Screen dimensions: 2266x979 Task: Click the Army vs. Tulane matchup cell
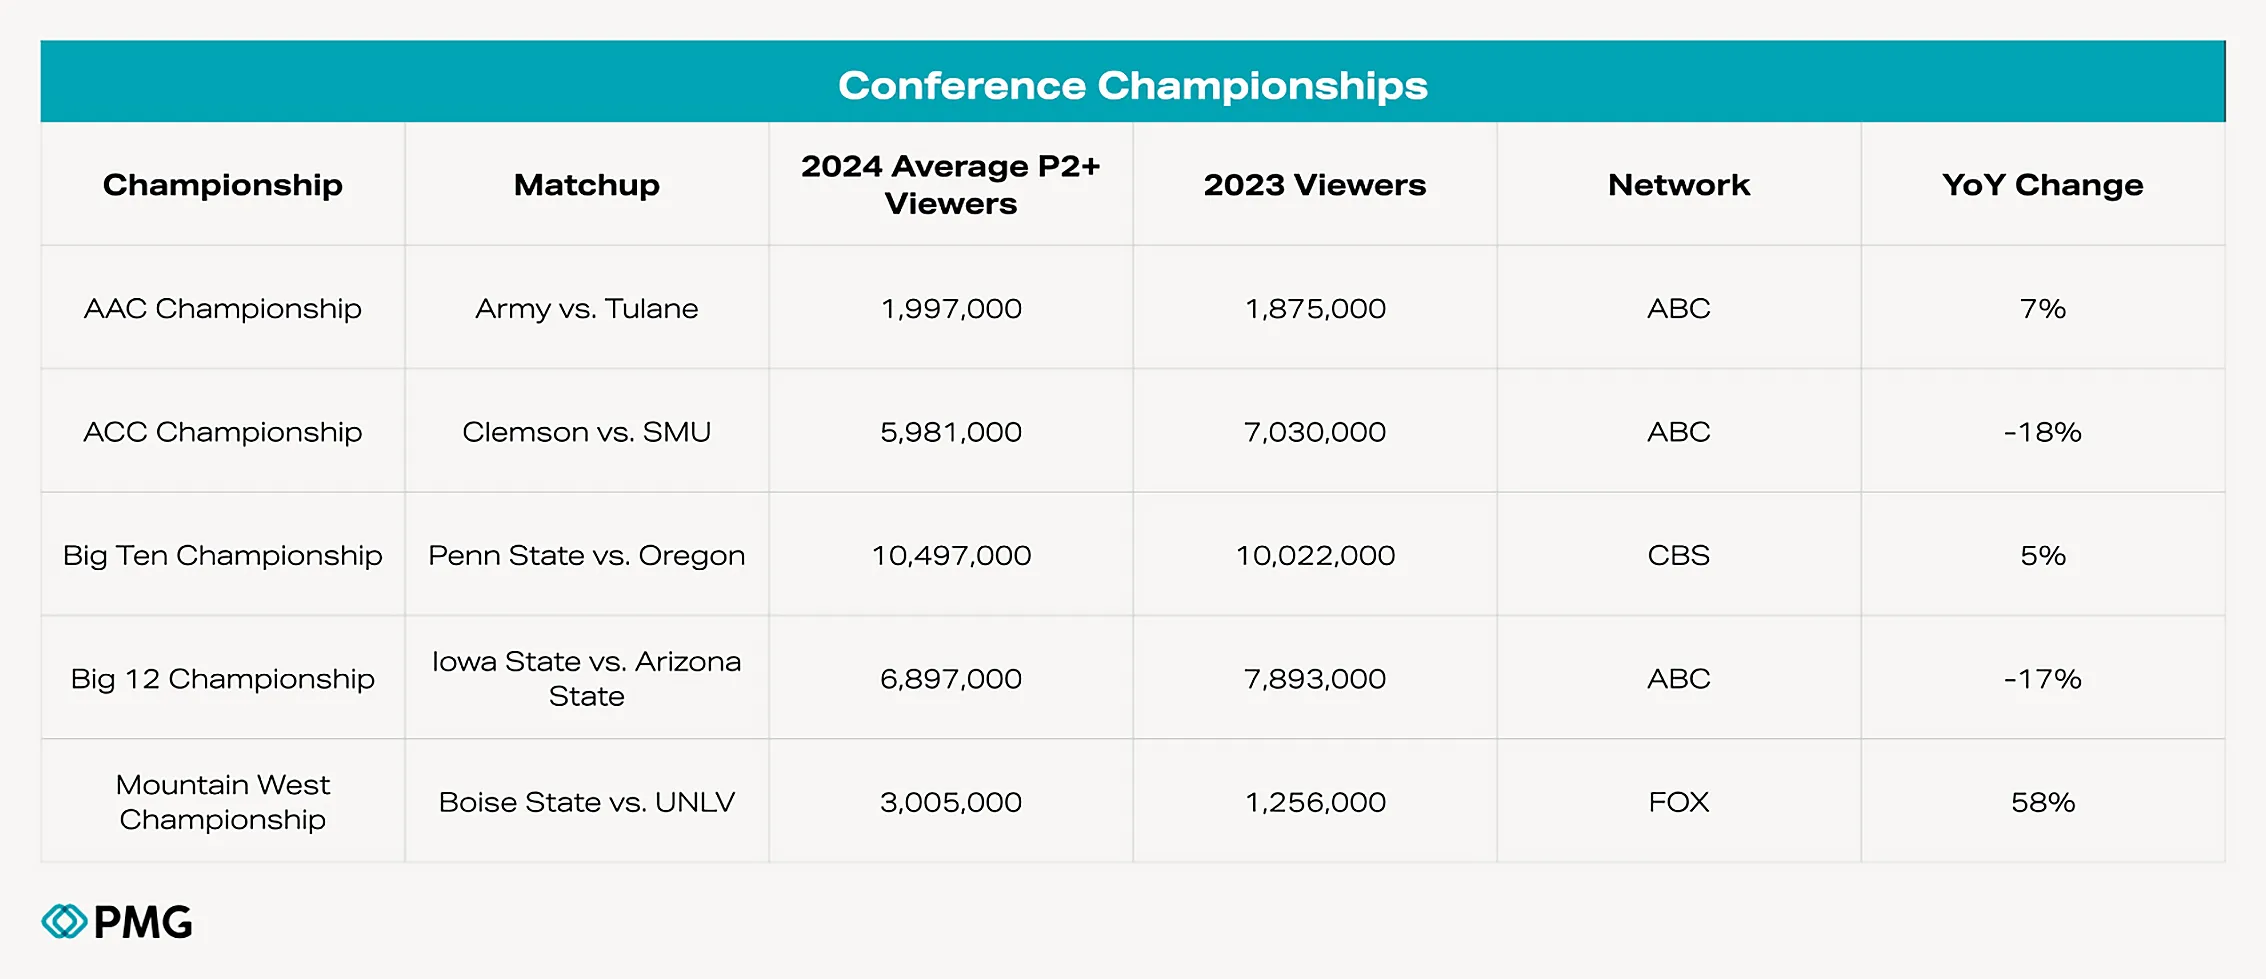tap(587, 308)
